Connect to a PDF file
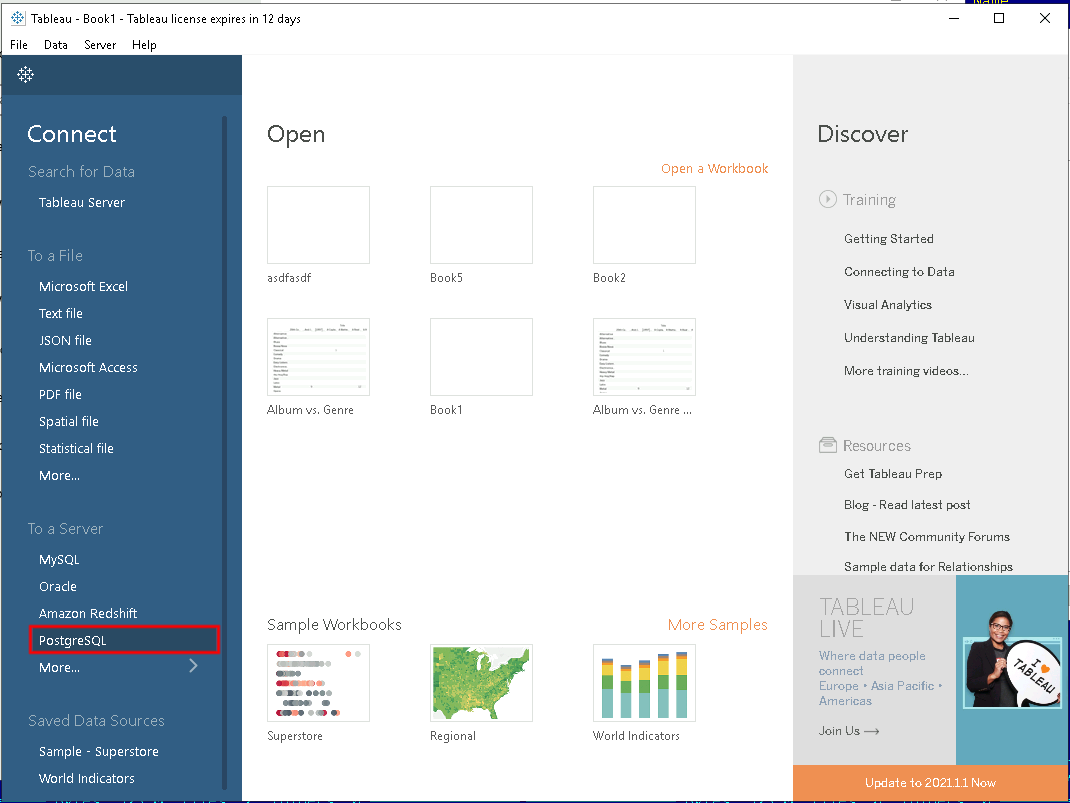1070x803 pixels. 60,394
